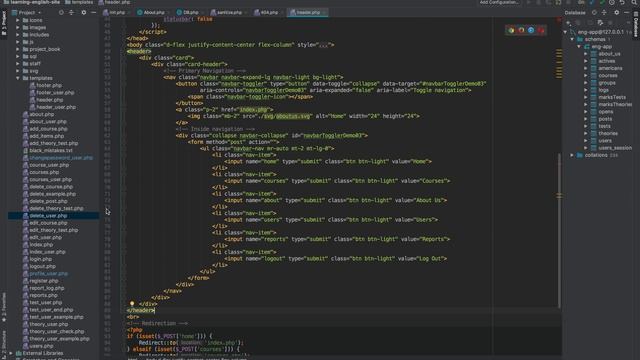Expand the sql folder
The height and width of the screenshot is (360, 640).
[x=18, y=56]
